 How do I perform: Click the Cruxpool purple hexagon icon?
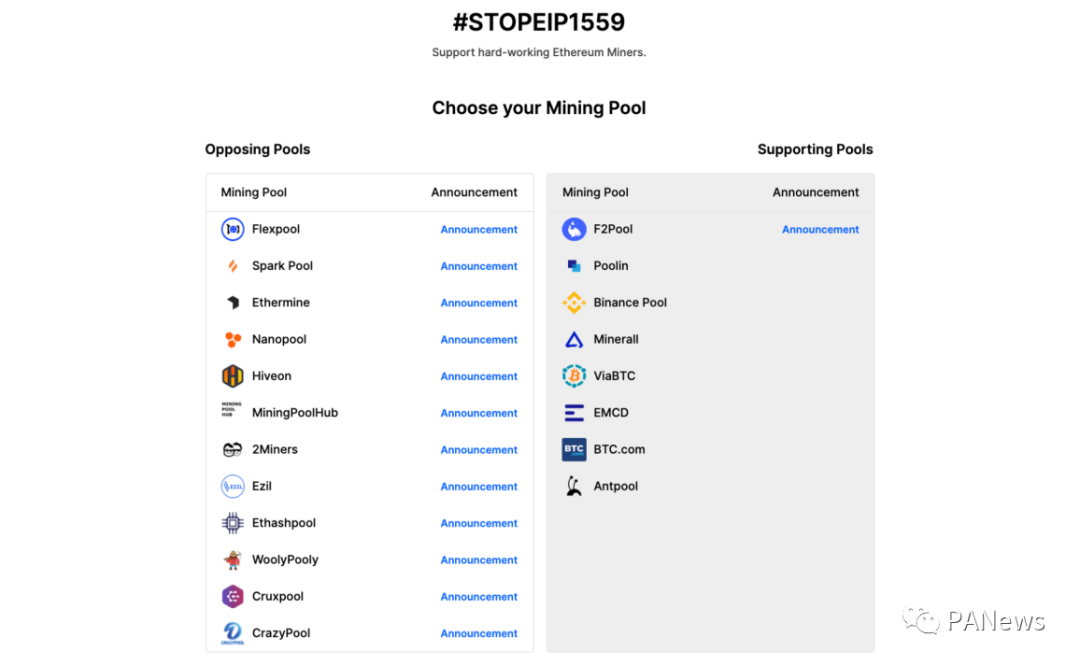[x=232, y=596]
